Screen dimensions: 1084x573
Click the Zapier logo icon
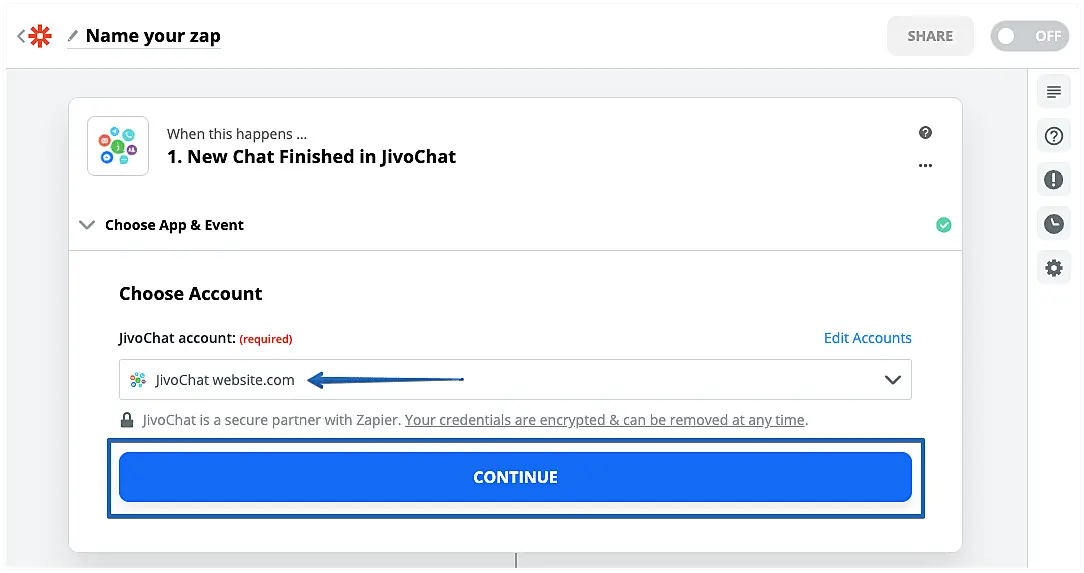click(x=40, y=36)
